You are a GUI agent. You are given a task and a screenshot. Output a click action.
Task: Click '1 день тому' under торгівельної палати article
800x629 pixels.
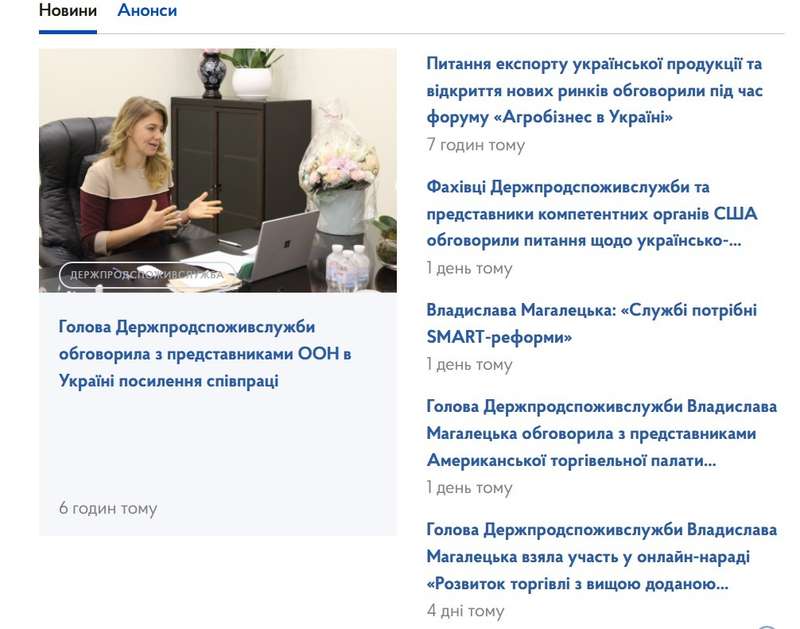(469, 487)
